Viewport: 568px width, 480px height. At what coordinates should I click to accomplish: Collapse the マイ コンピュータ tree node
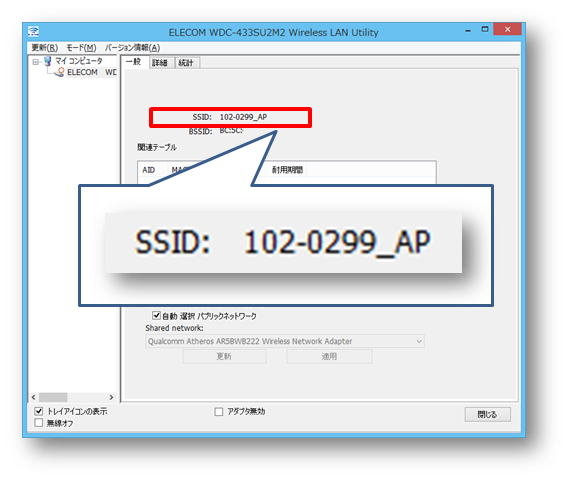click(x=35, y=62)
